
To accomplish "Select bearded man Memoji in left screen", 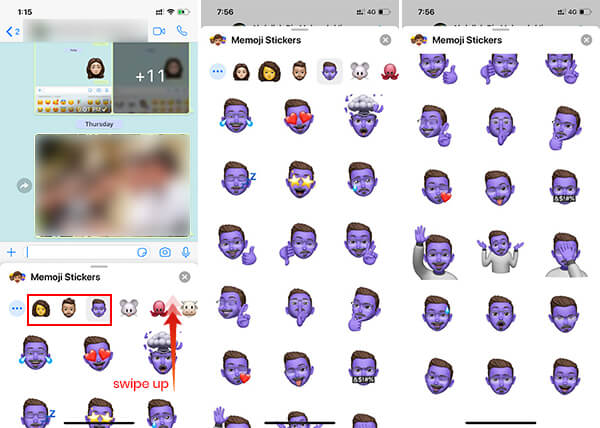I will (x=68, y=308).
